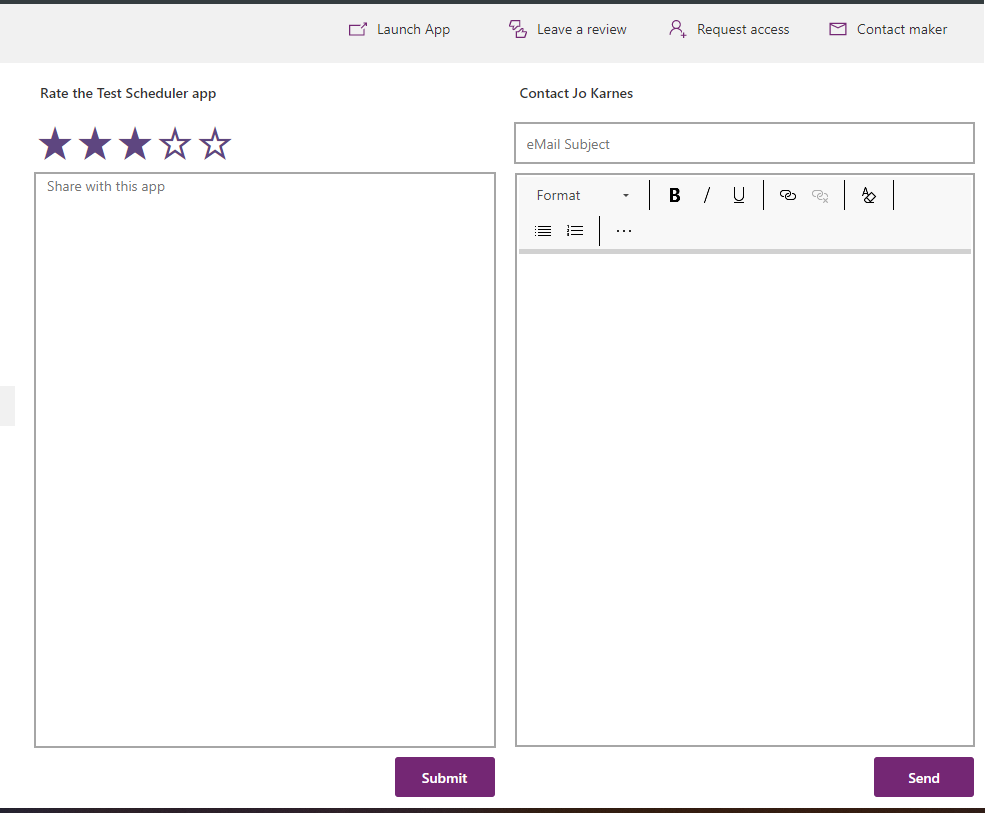Submit the app review

tap(444, 777)
